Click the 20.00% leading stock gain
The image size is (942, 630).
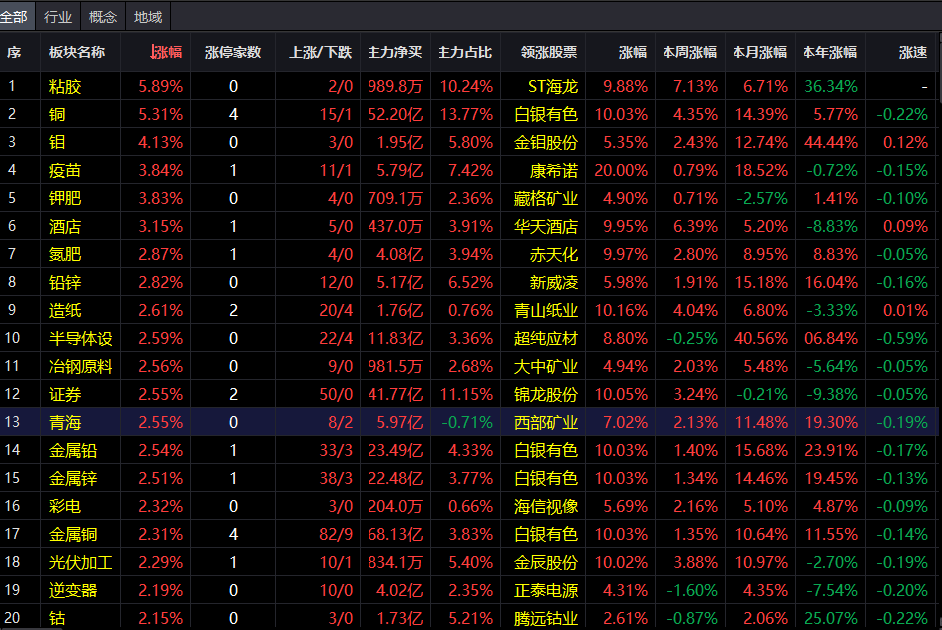pos(621,171)
